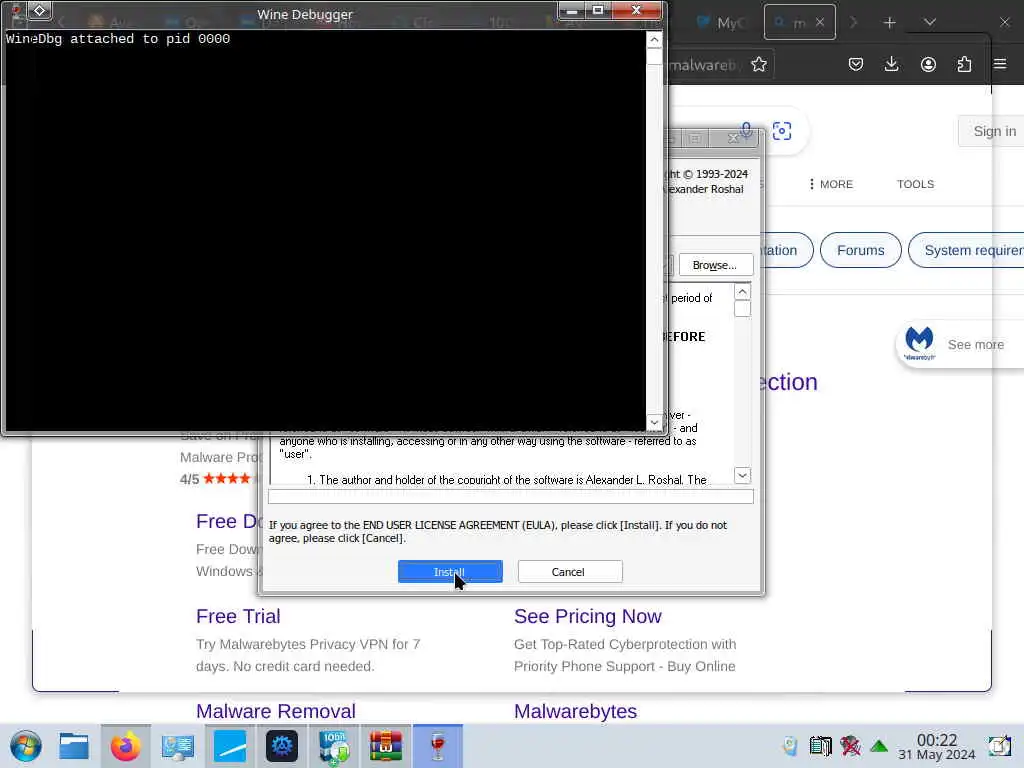Screen dimensions: 1024x768
Task: Open the Malwarebytes result link
Action: click(575, 711)
